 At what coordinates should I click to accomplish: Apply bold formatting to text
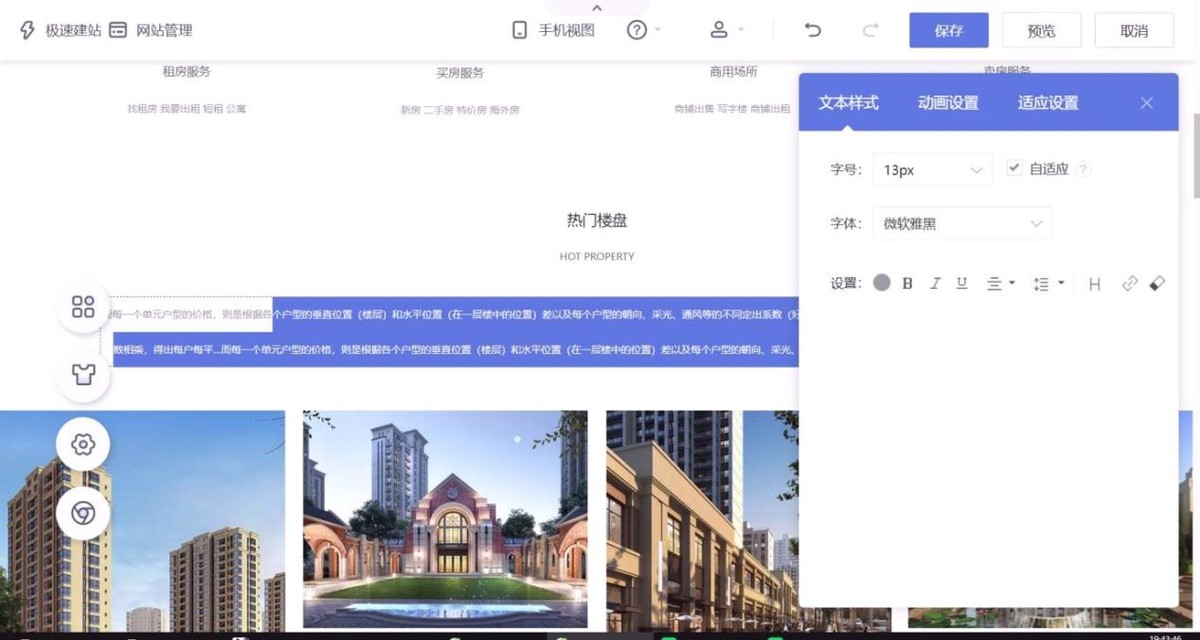[907, 283]
